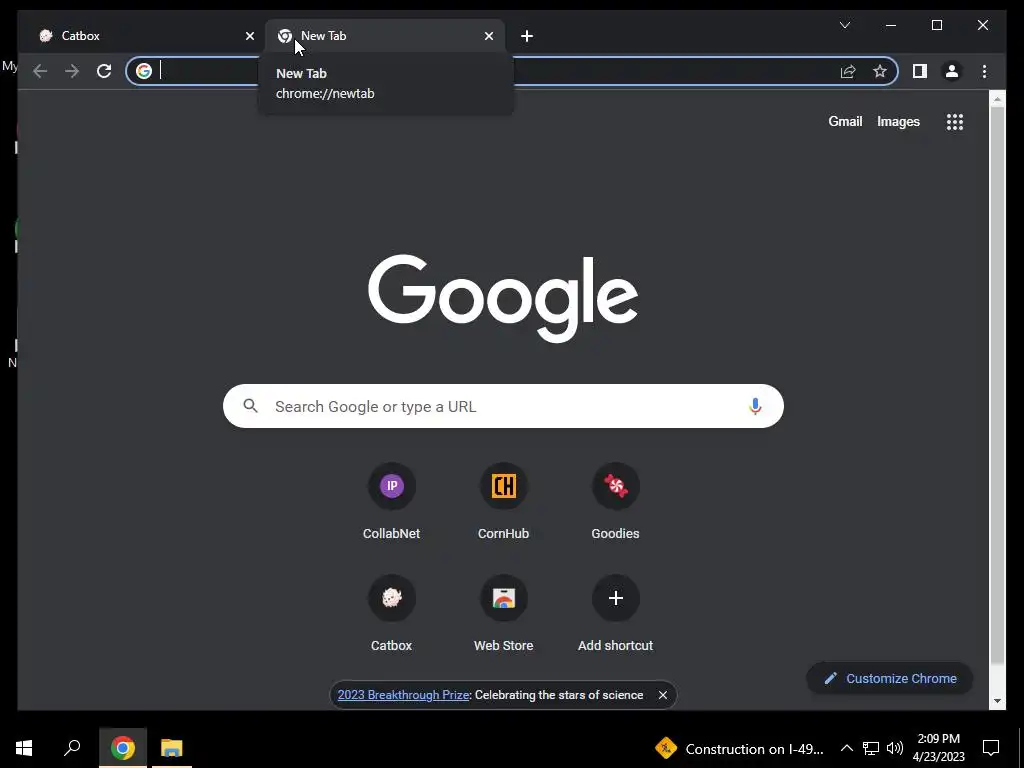
Task: Click the Google icon in address bar
Action: 144,71
